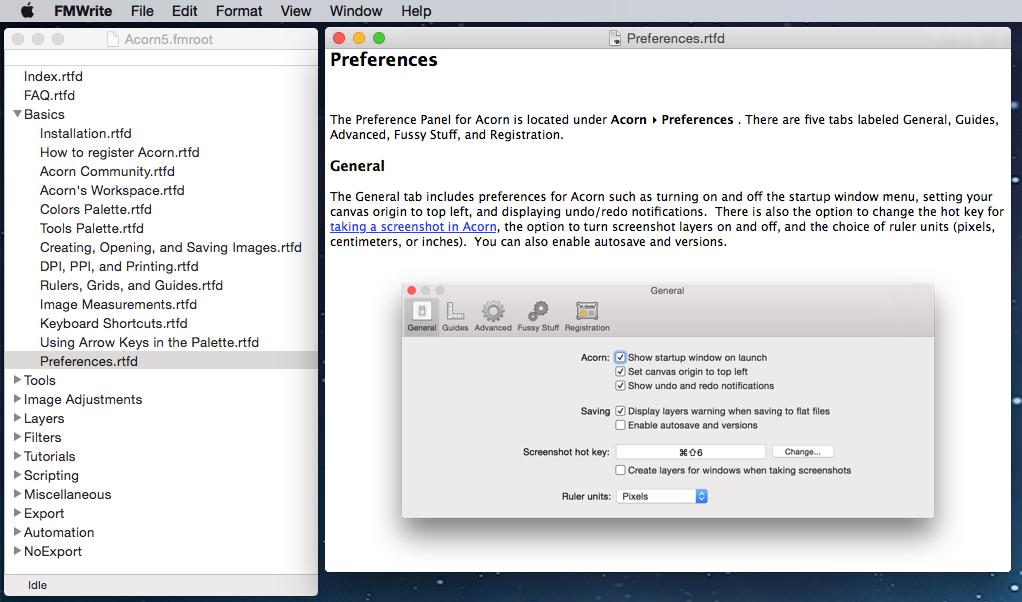Select Acorn Community.rtfd

tap(108, 171)
